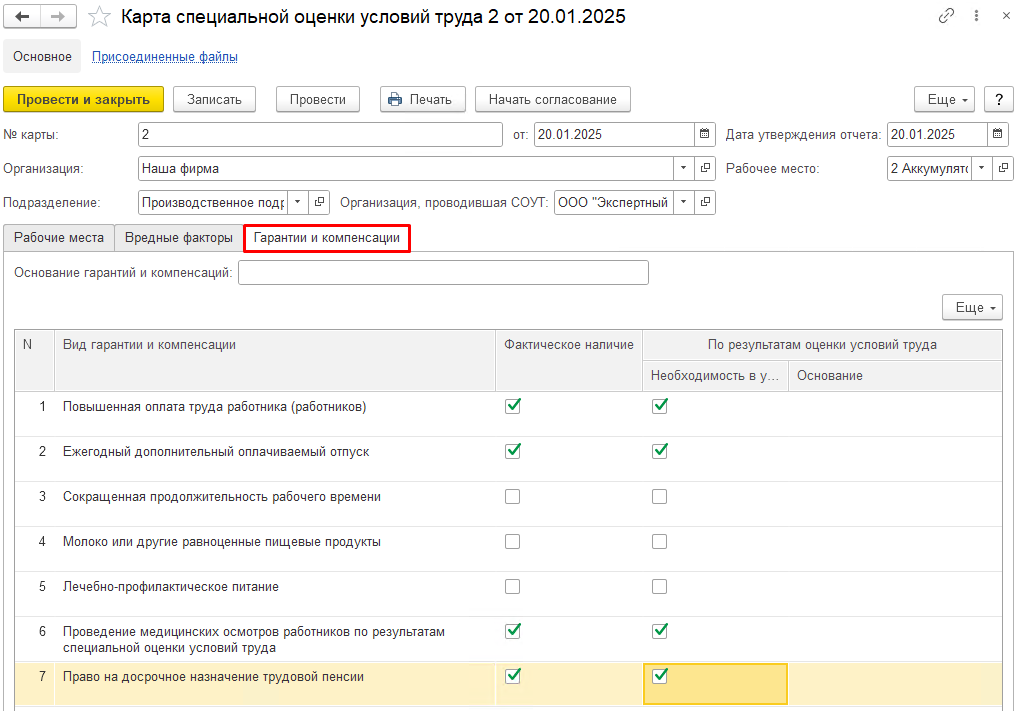
Task: Open the Присоединенные файлы link
Action: point(165,57)
